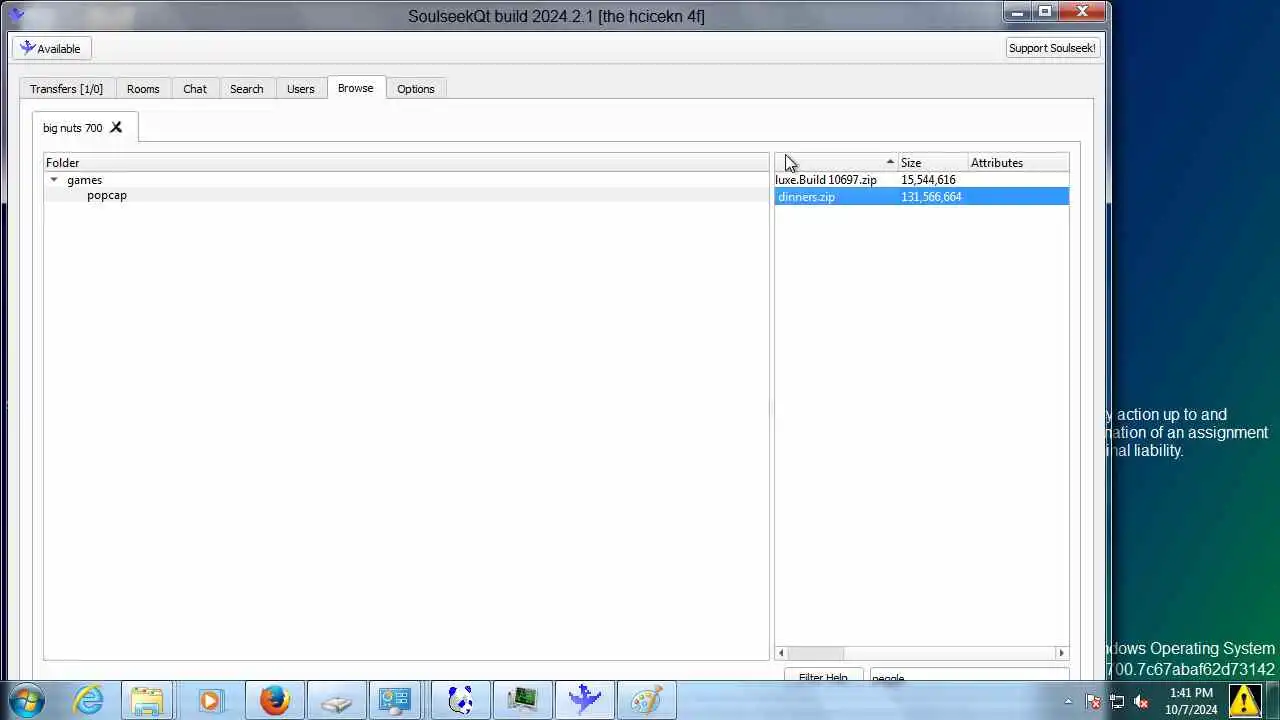Open the Transfers [1/0] tab
The height and width of the screenshot is (720, 1280).
point(66,89)
